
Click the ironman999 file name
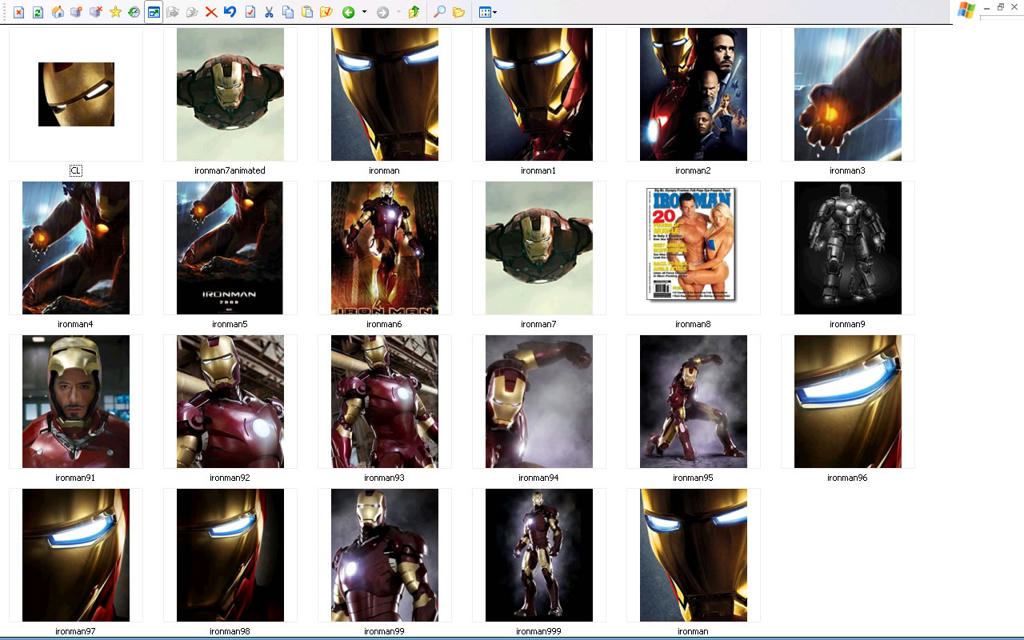click(538, 631)
